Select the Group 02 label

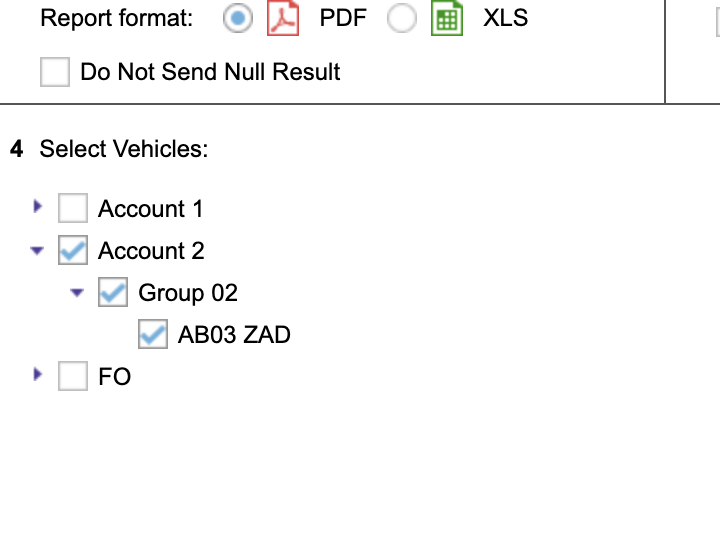coord(188,293)
